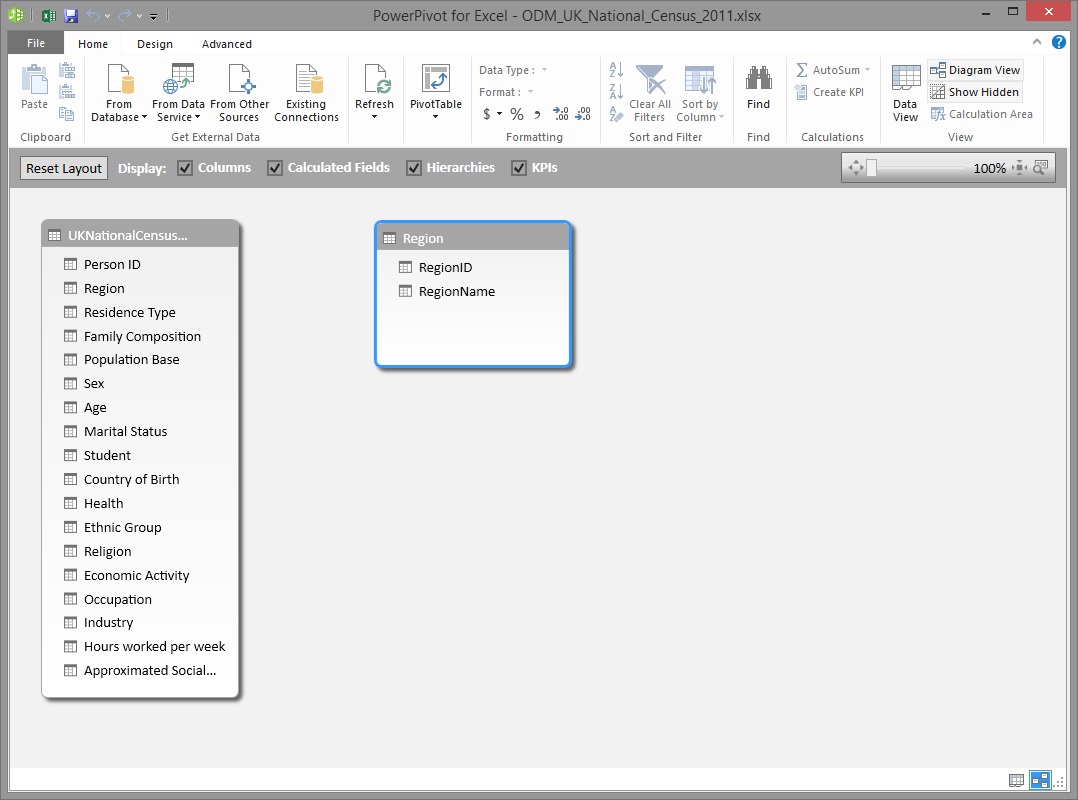The image size is (1078, 800).
Task: Sort Z to A descending
Action: (x=616, y=92)
